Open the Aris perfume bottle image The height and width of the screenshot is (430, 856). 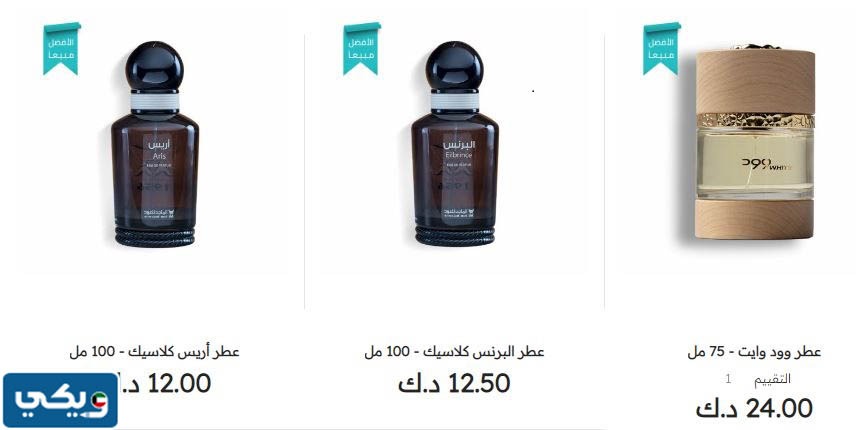(154, 144)
